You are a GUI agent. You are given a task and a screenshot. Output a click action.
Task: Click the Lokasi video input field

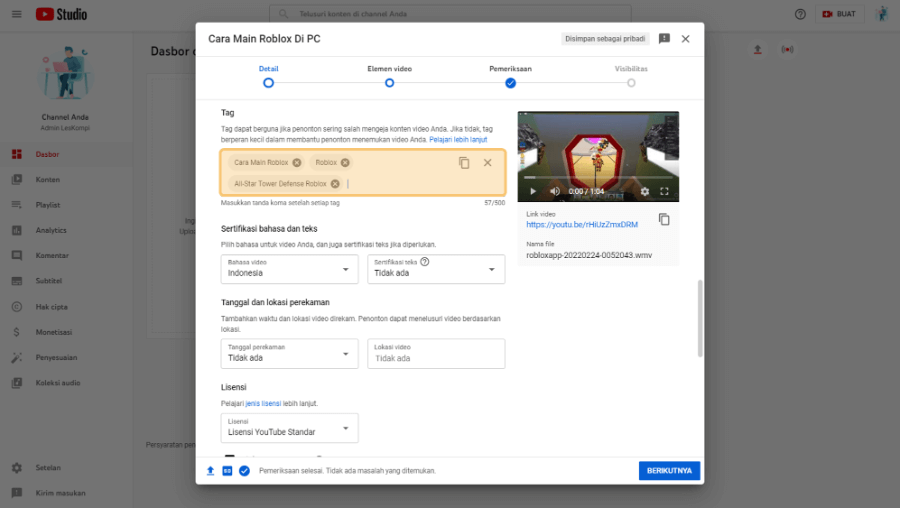tap(436, 354)
